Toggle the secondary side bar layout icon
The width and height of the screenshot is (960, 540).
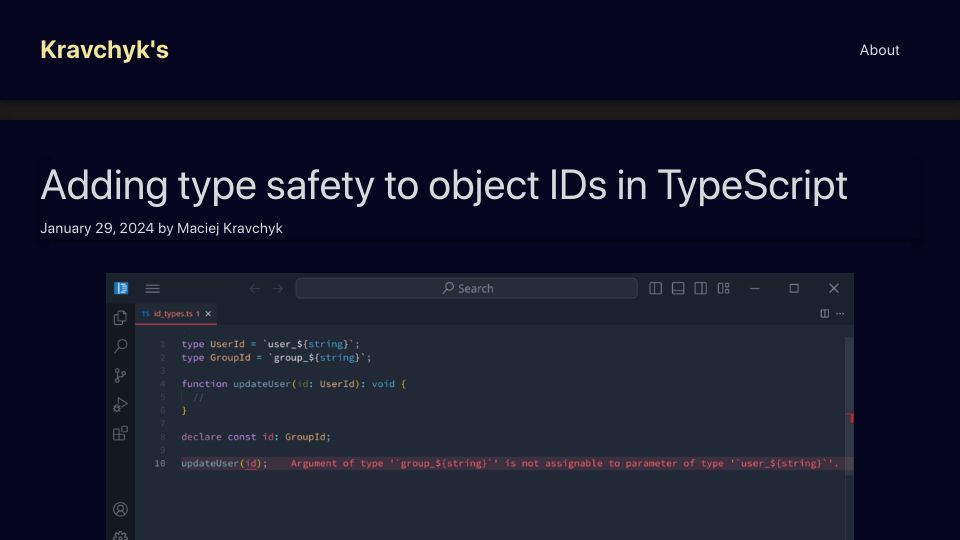pos(700,288)
